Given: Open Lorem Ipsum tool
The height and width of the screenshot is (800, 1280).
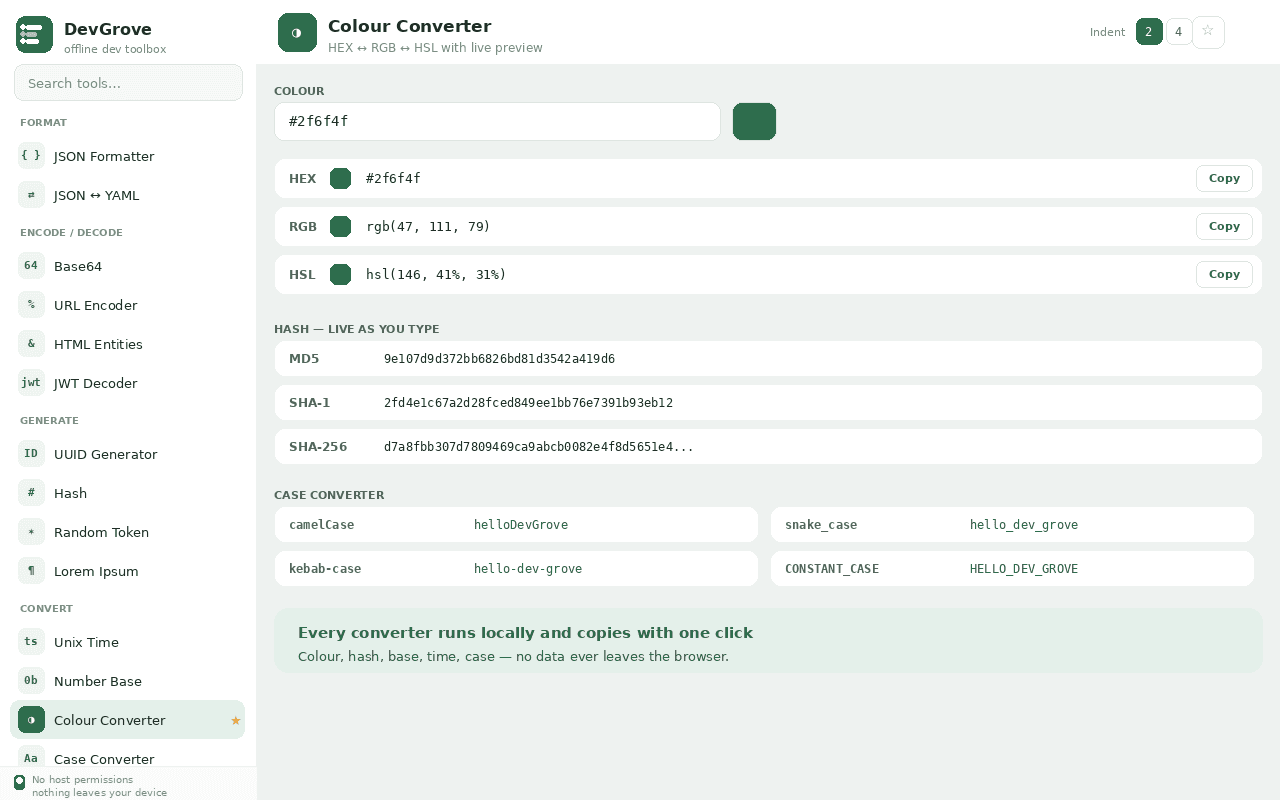Looking at the screenshot, I should point(127,571).
